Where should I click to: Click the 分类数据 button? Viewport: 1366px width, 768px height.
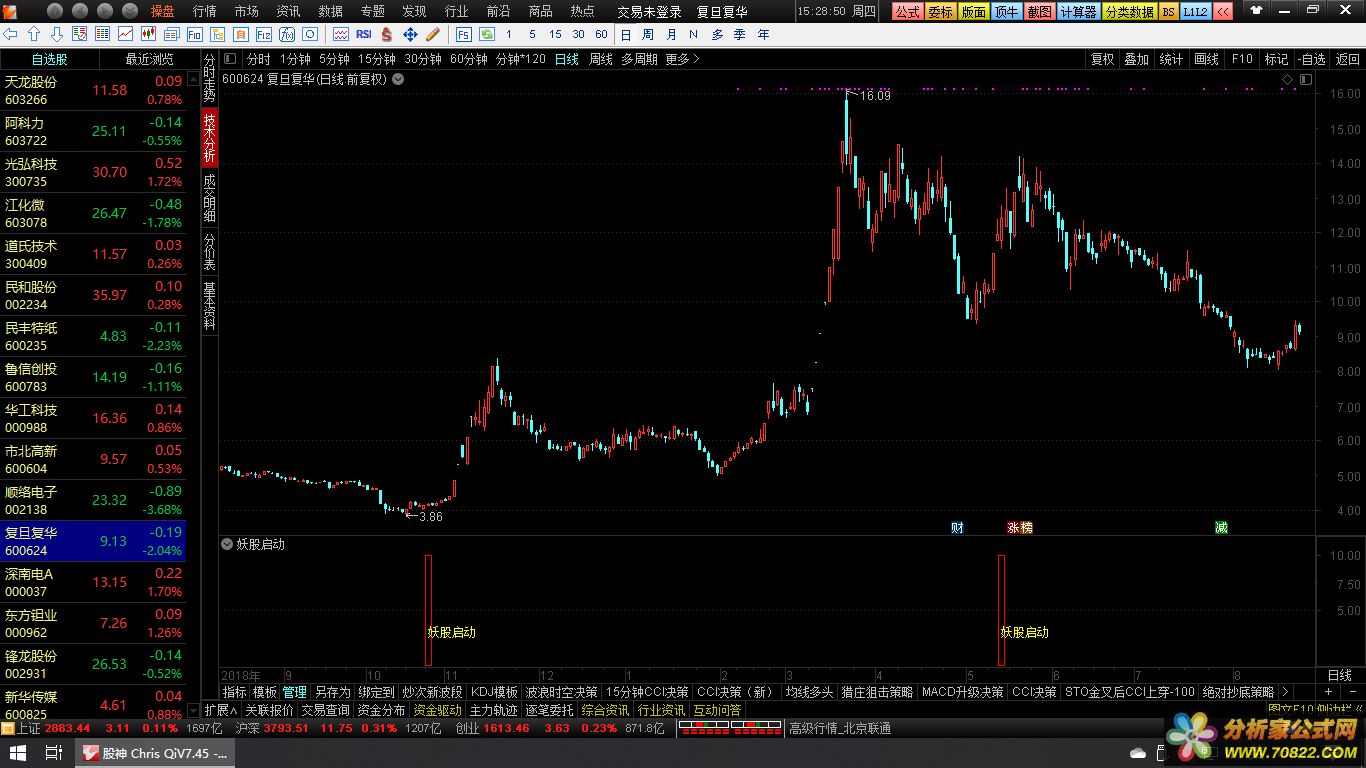click(x=1129, y=11)
